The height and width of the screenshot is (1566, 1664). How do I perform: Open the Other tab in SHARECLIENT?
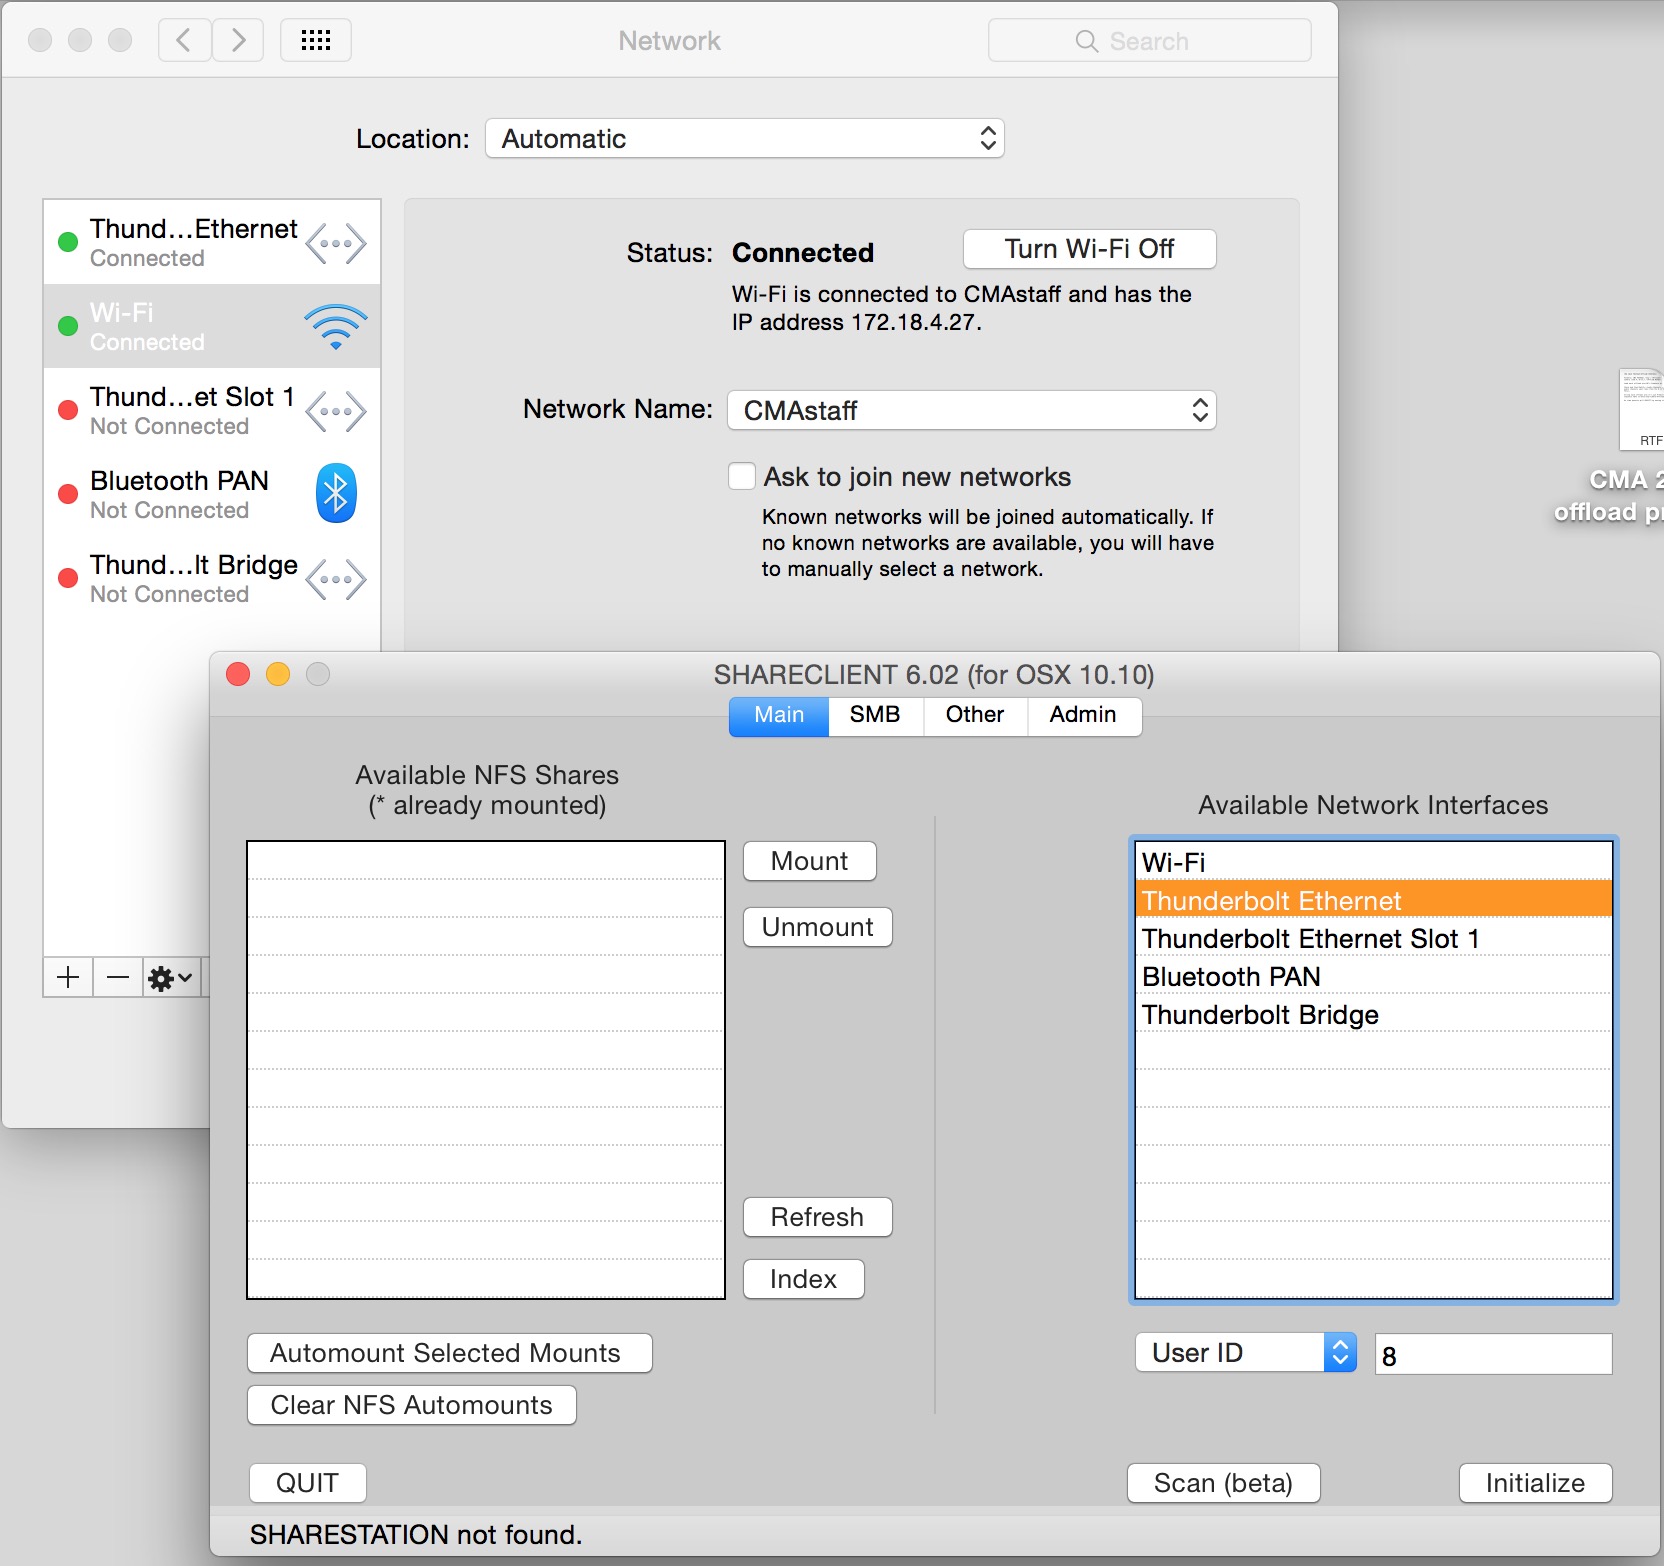point(975,715)
